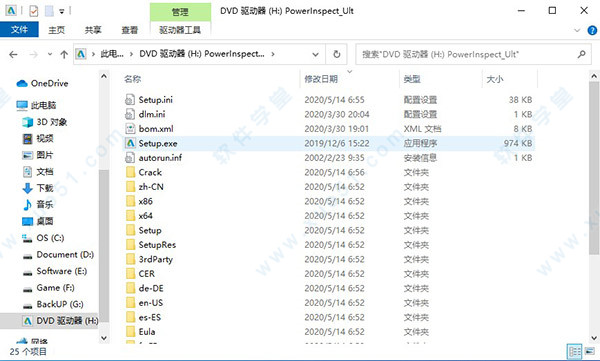600x361 pixels.
Task: Select the 管理 contextual tab
Action: (x=180, y=12)
